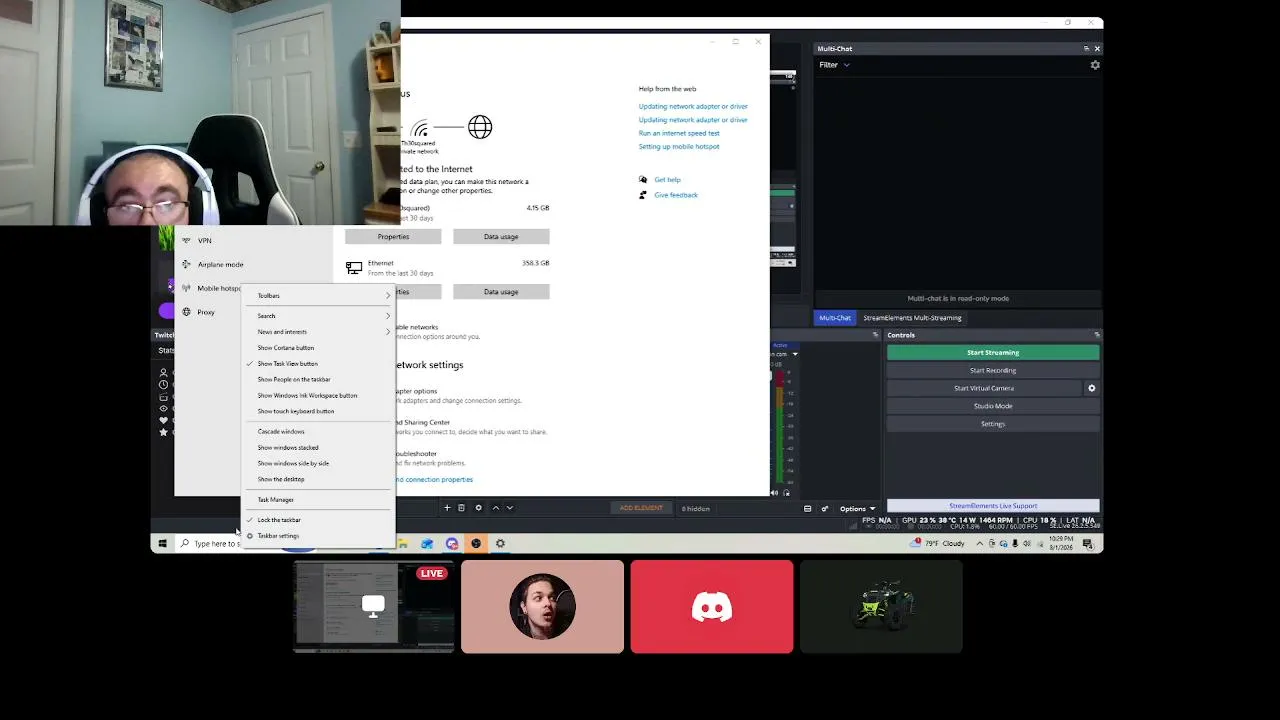Open the action center notification icon

pos(1087,544)
